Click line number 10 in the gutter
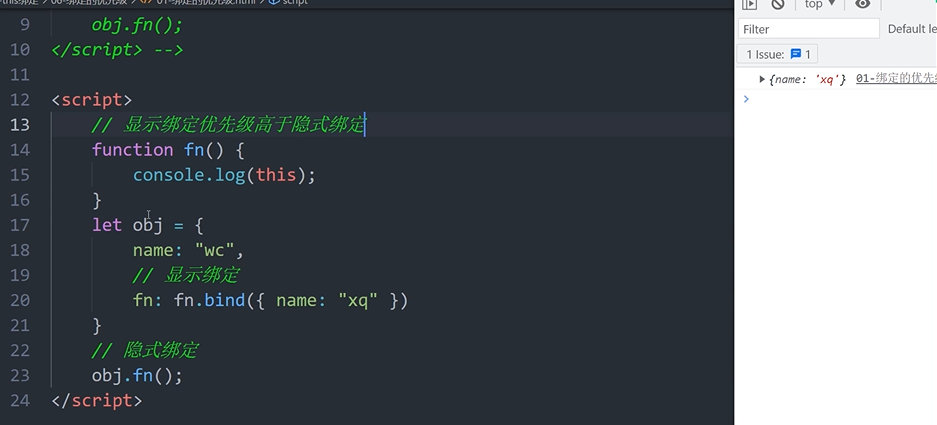The height and width of the screenshot is (425, 937). (x=19, y=50)
